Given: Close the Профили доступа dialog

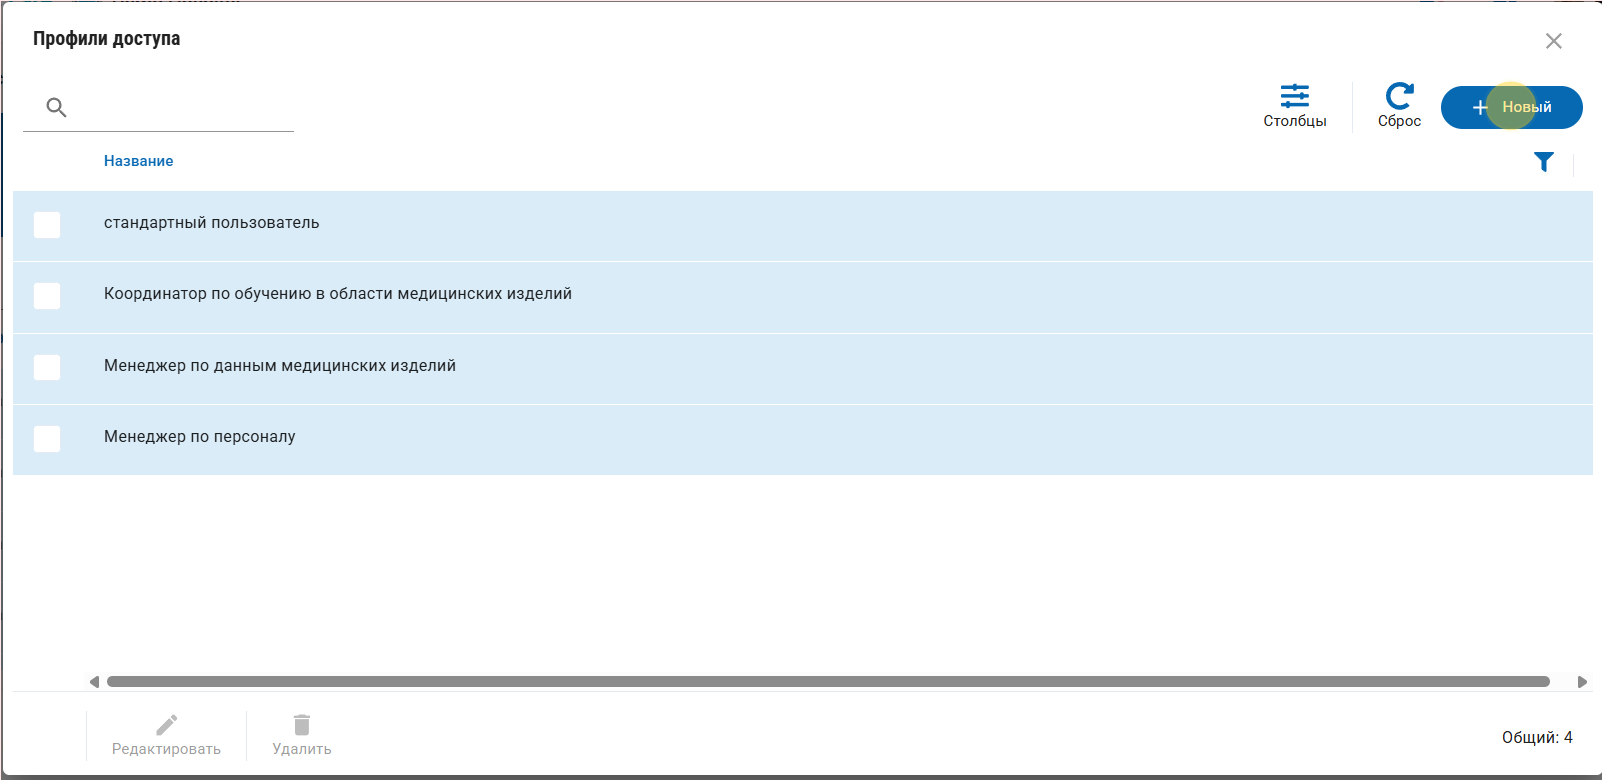Looking at the screenshot, I should [x=1553, y=41].
